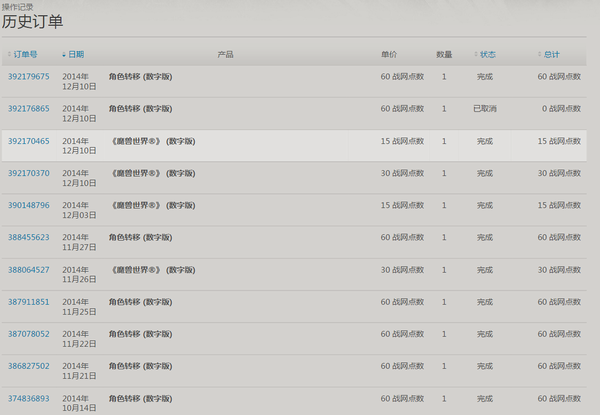600x415 pixels.
Task: Click 角色转移 product in order 387911851 row
Action: point(140,302)
